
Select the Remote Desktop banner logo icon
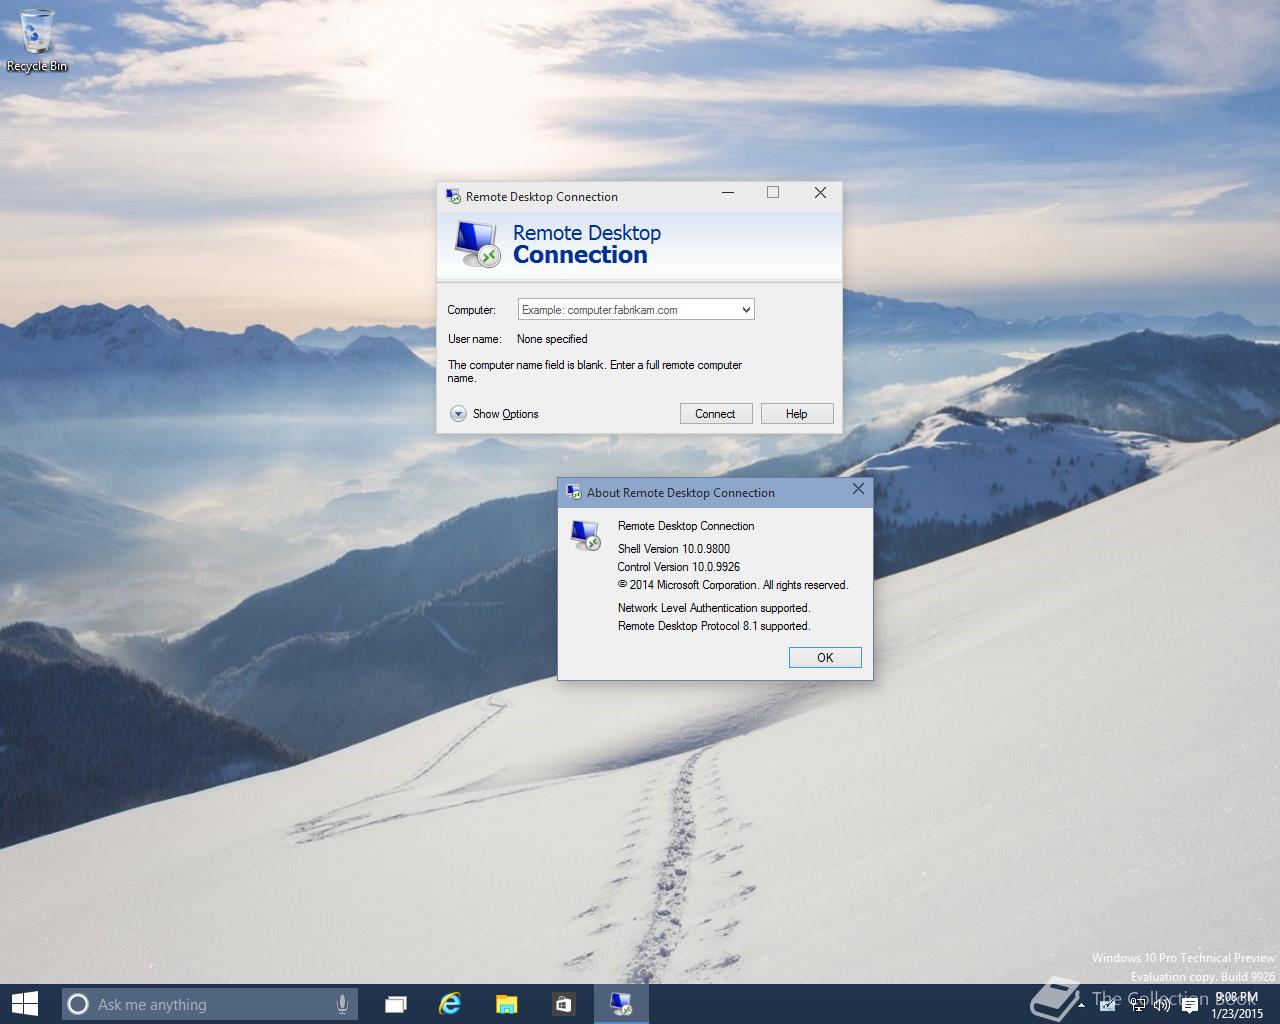pyautogui.click(x=476, y=244)
